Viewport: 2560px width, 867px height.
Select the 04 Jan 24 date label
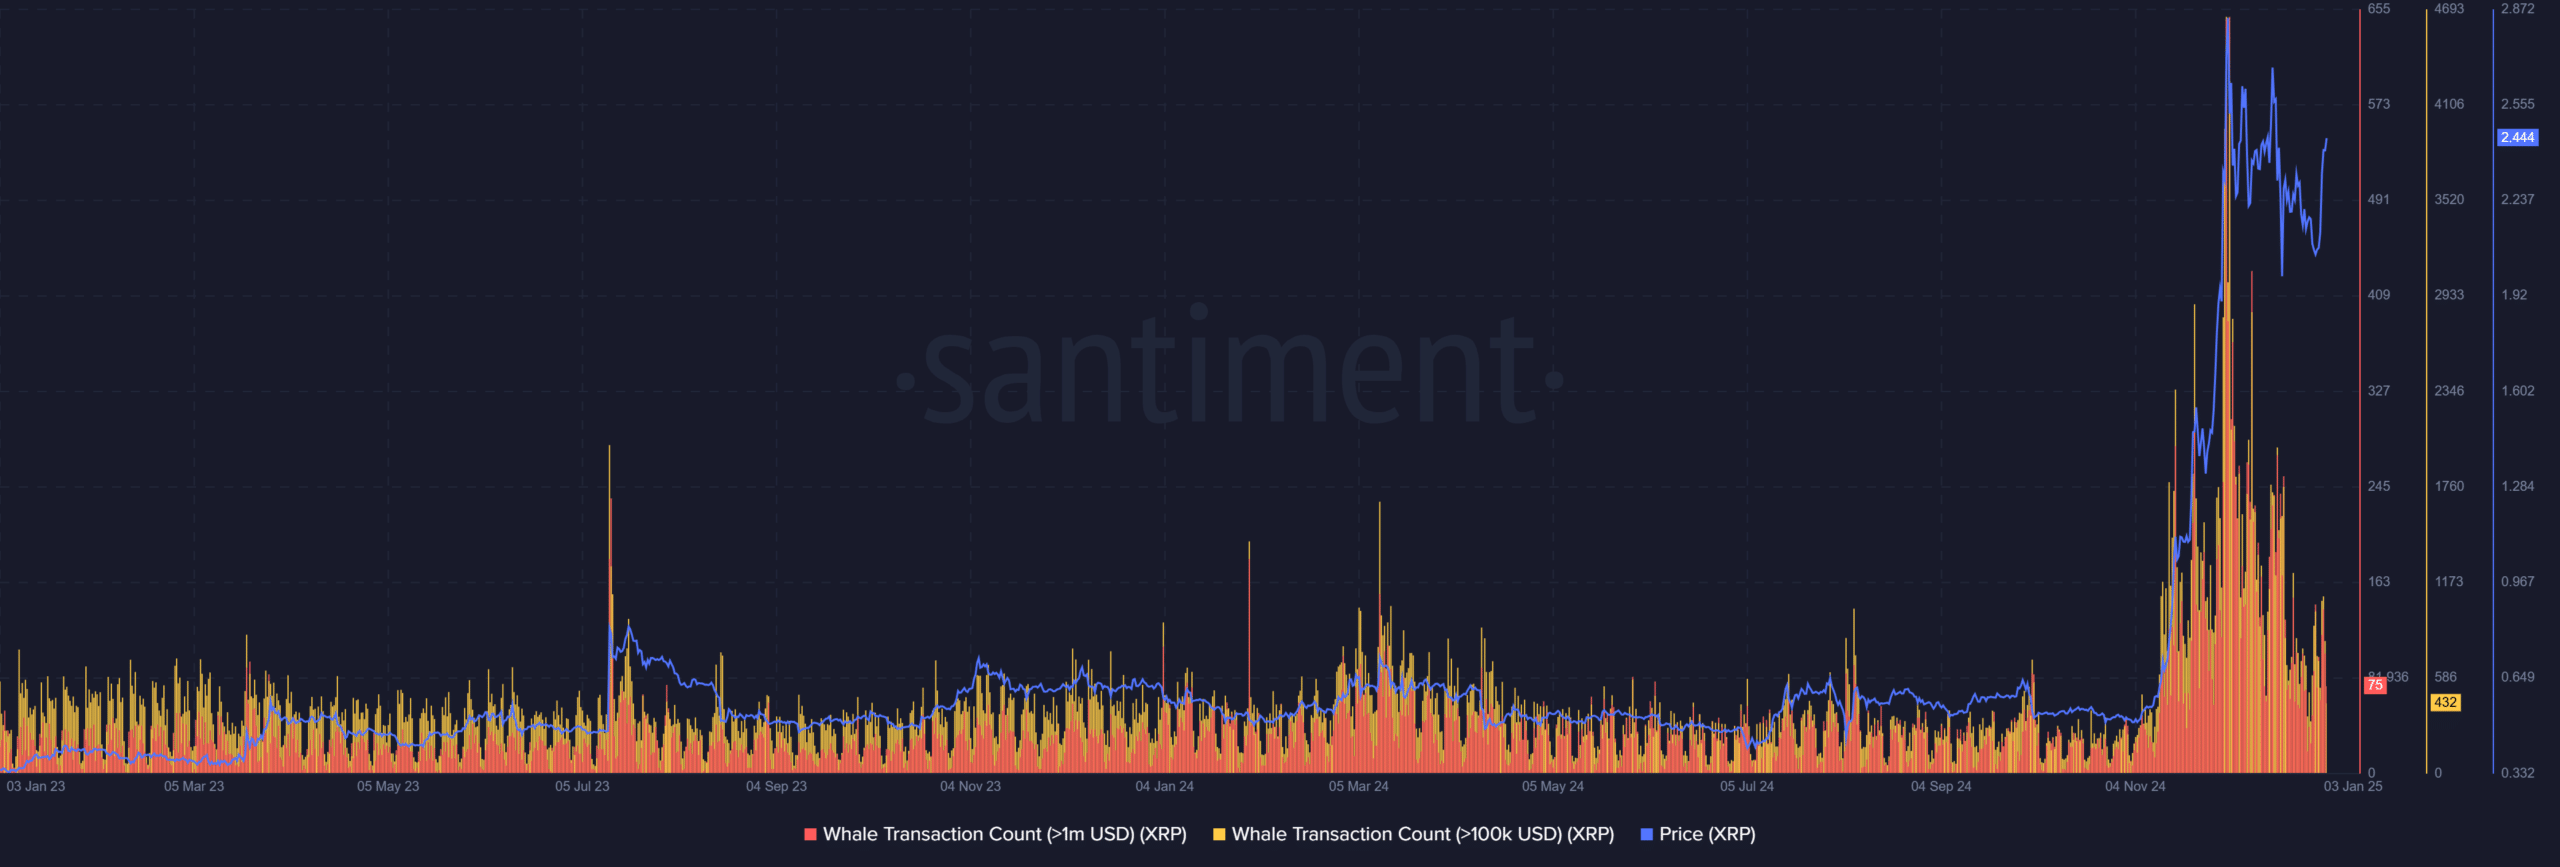(x=1164, y=786)
